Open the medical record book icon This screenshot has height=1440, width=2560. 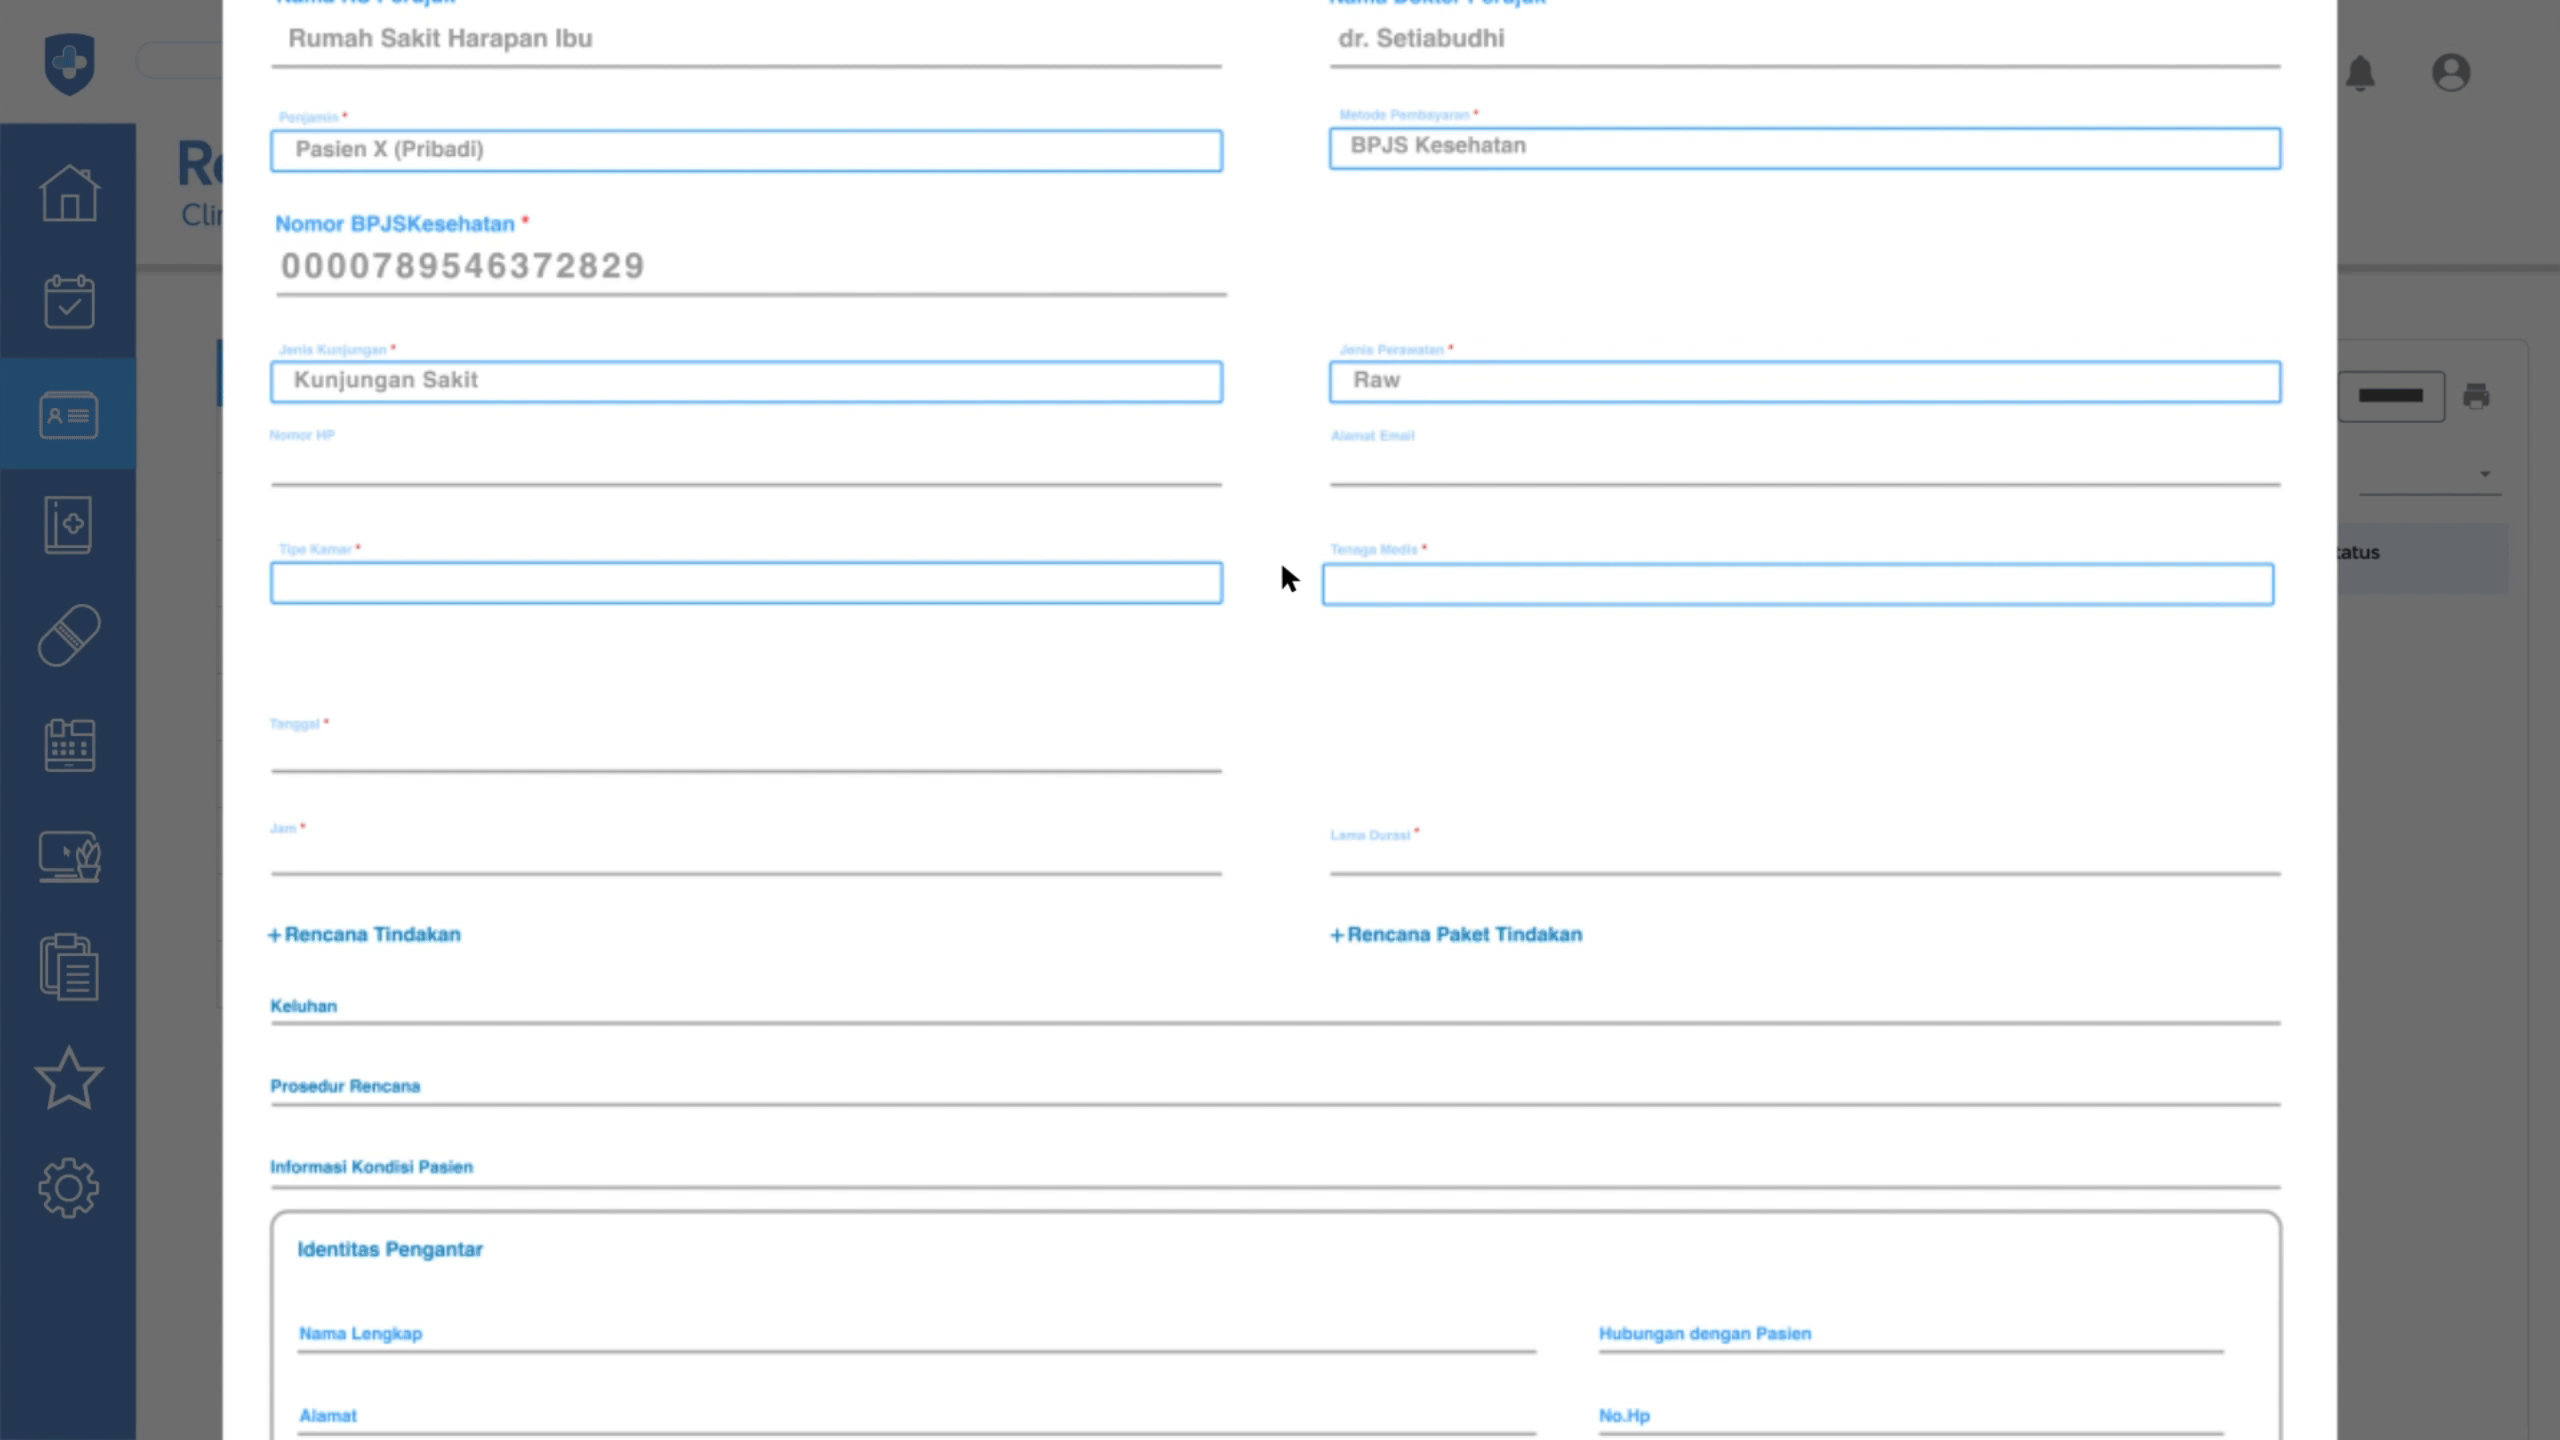69,524
